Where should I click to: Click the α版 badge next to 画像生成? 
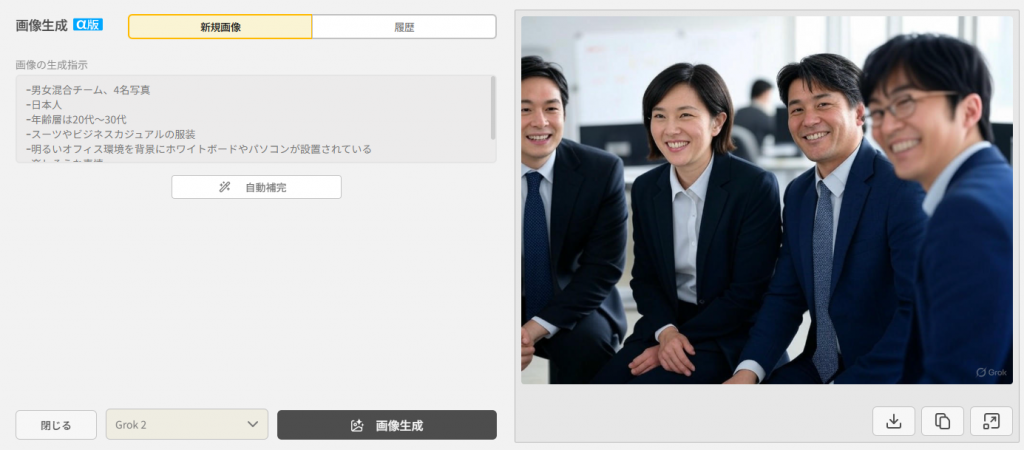(x=88, y=25)
